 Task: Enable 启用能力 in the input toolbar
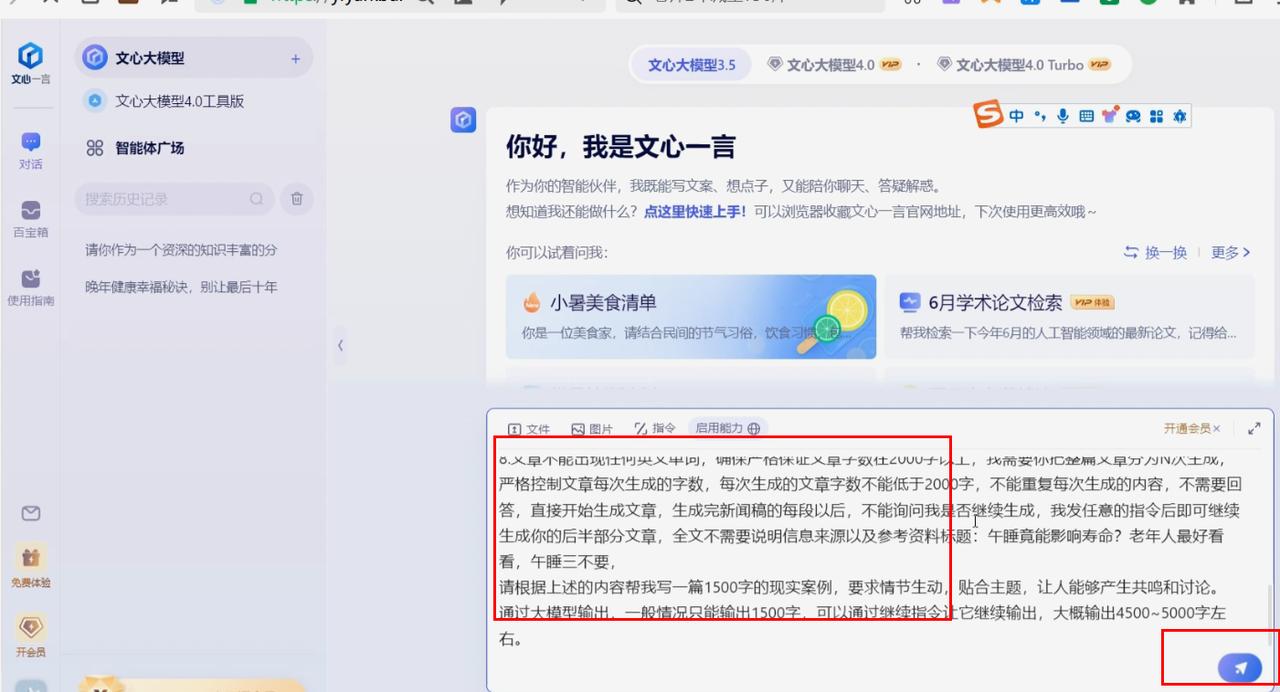click(725, 428)
